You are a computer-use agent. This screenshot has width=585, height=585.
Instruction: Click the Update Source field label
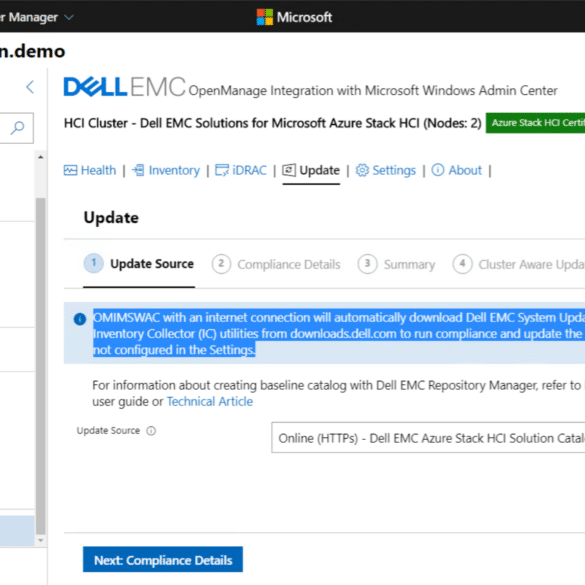pos(108,431)
